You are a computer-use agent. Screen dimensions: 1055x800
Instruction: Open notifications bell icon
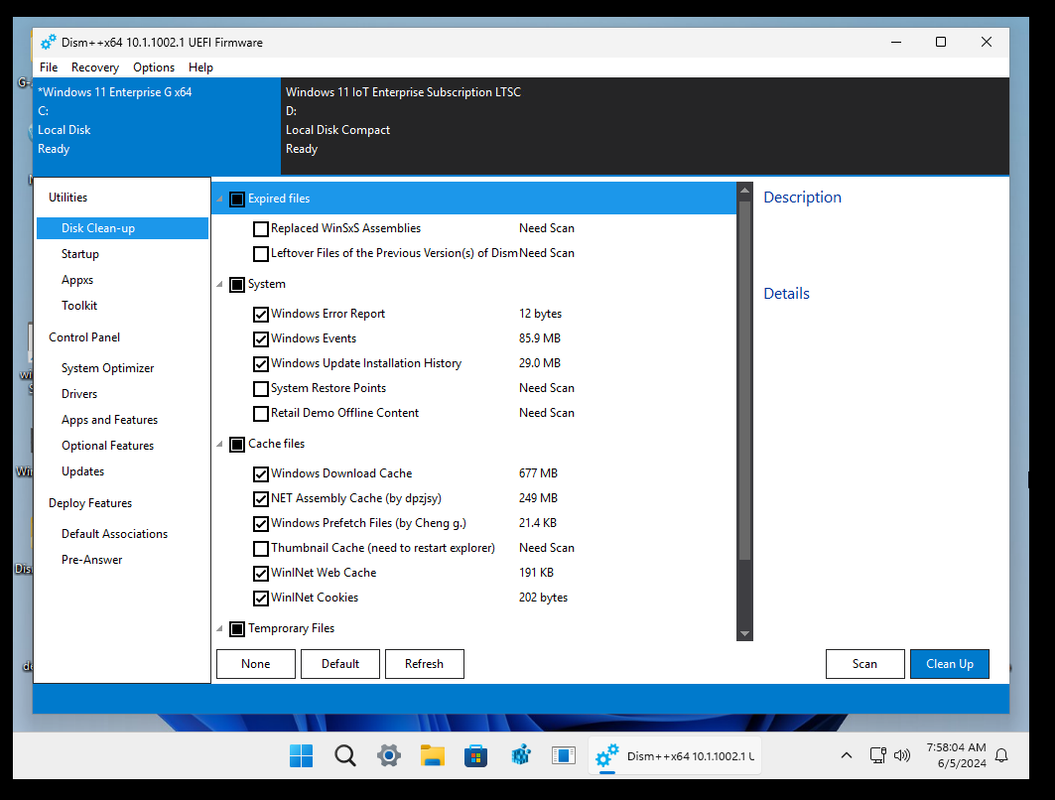[x=1001, y=756]
